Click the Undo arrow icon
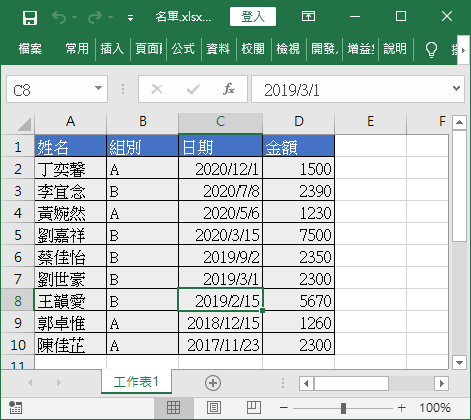Viewport: 471px width, 420px height. [59, 17]
